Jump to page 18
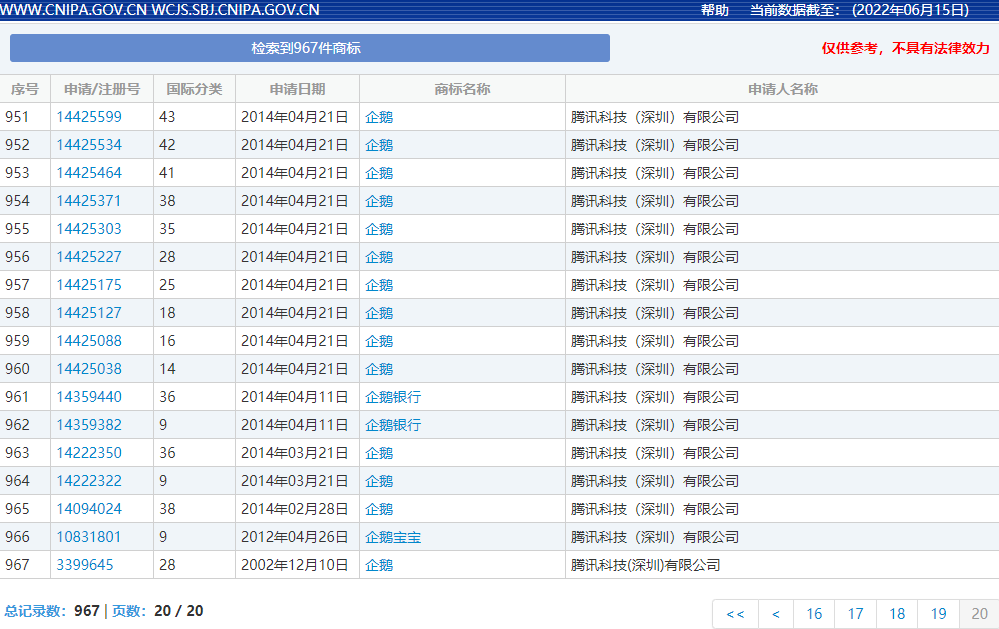Screen dimensions: 999x629 (897, 614)
